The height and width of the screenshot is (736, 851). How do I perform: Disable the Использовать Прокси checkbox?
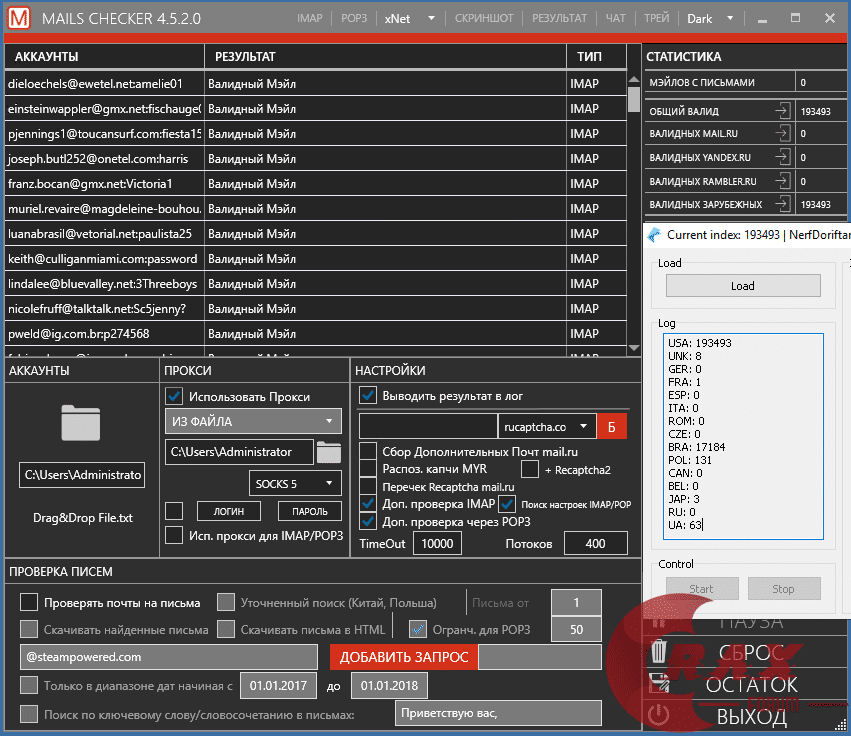point(175,395)
